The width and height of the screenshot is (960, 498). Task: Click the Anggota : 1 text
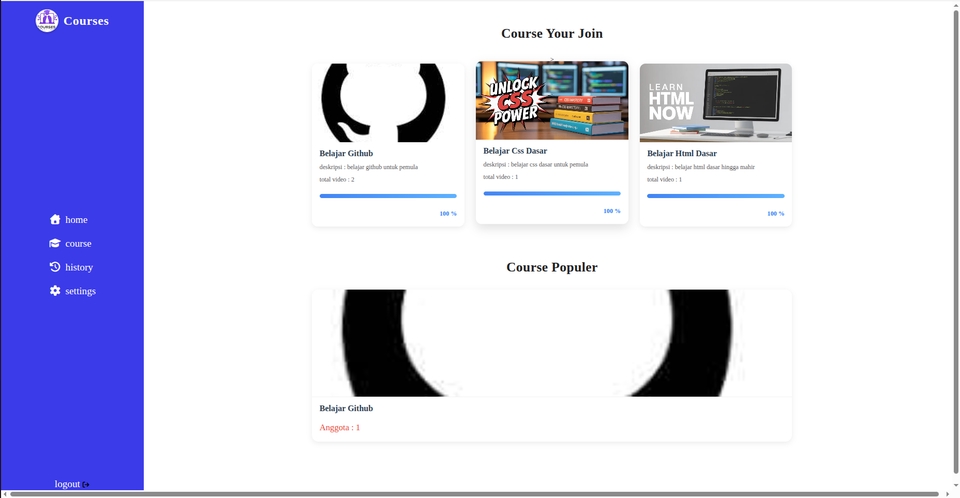(x=340, y=428)
